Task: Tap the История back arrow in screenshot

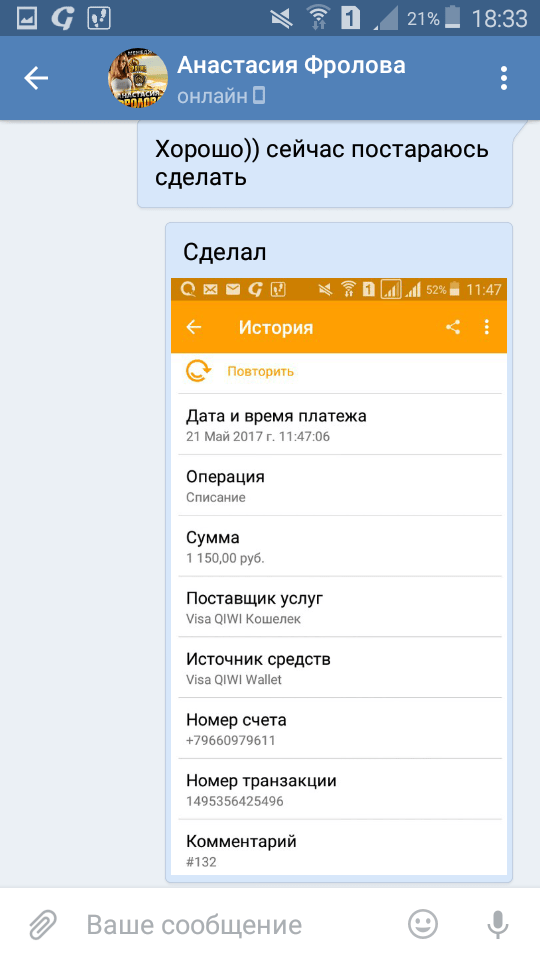Action: [193, 327]
